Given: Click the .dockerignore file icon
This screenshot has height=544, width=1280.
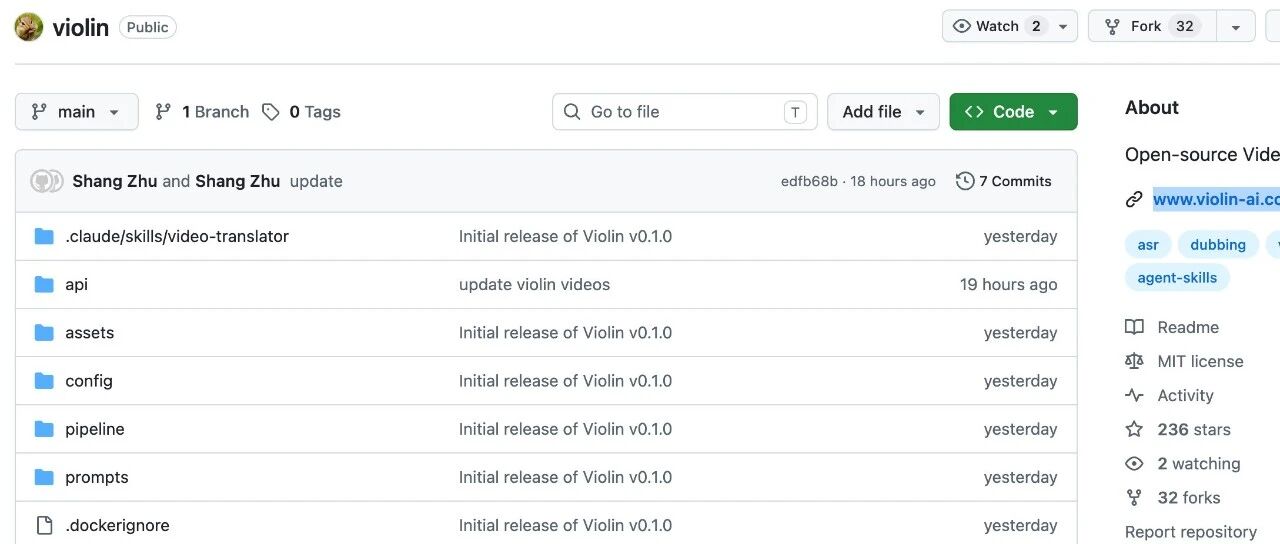Looking at the screenshot, I should click(44, 525).
